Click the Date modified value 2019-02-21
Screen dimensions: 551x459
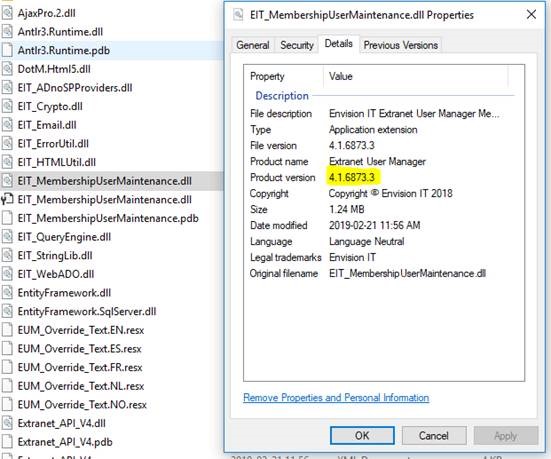[375, 225]
